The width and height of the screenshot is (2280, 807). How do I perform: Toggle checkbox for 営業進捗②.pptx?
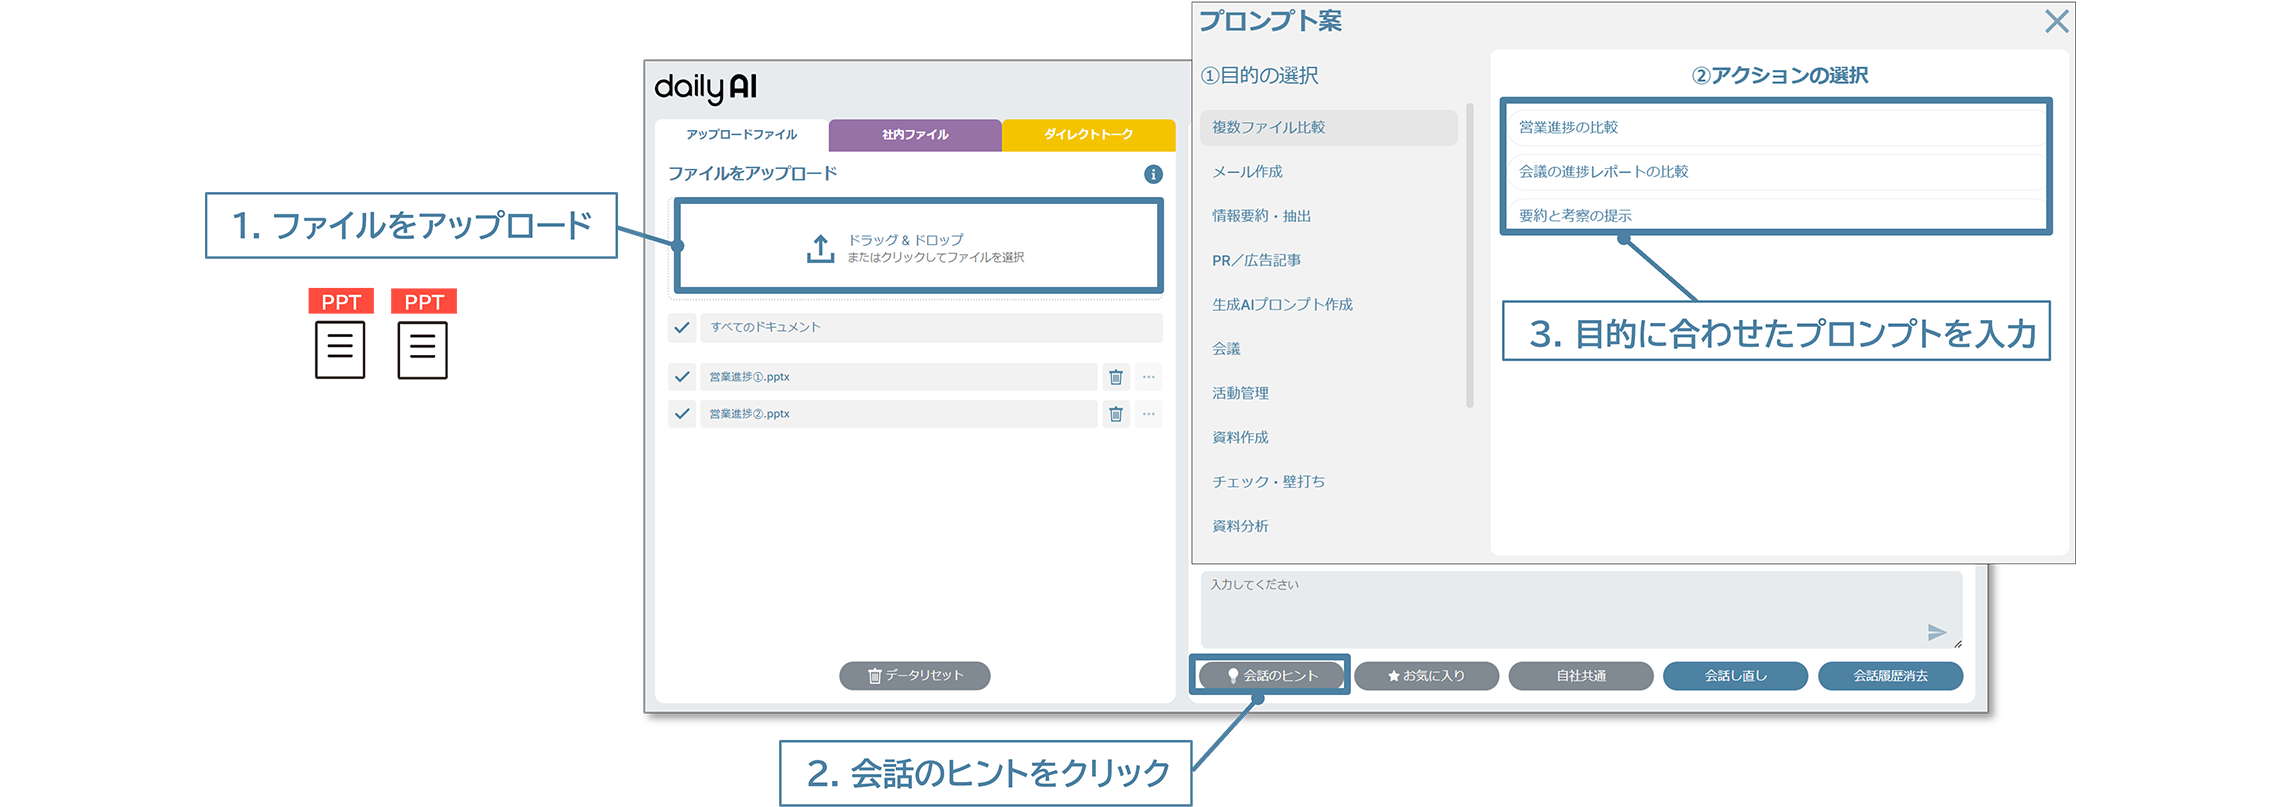coord(682,414)
